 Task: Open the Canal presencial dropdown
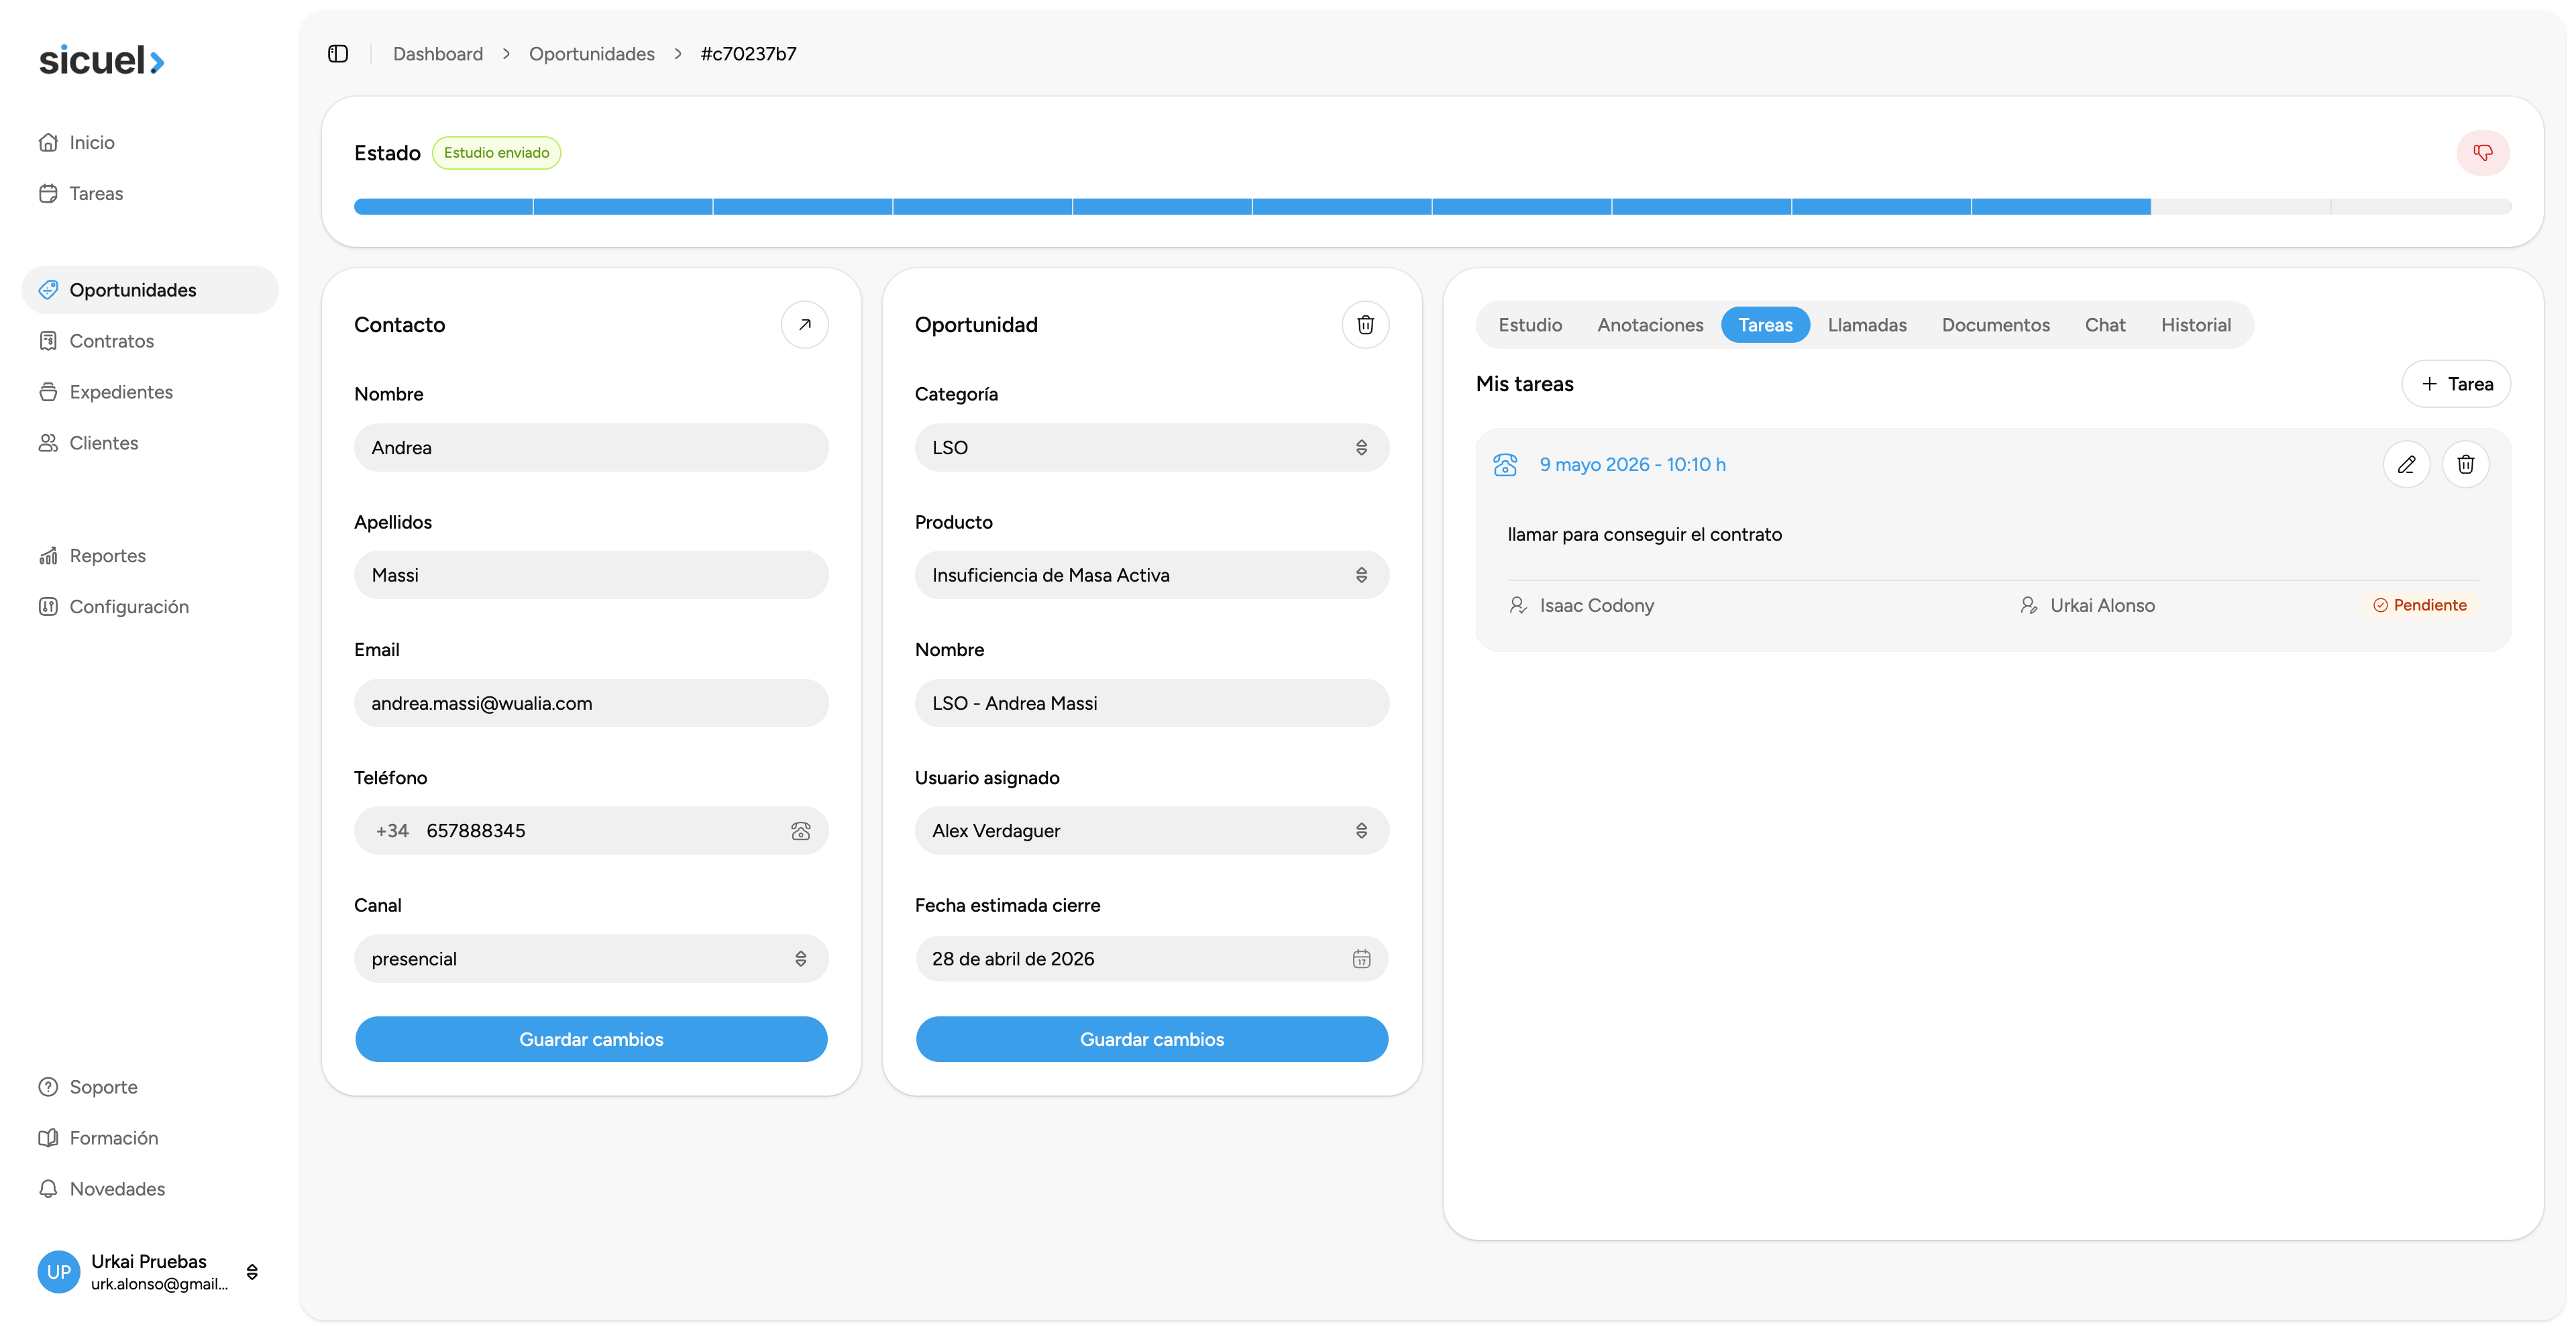pos(590,959)
